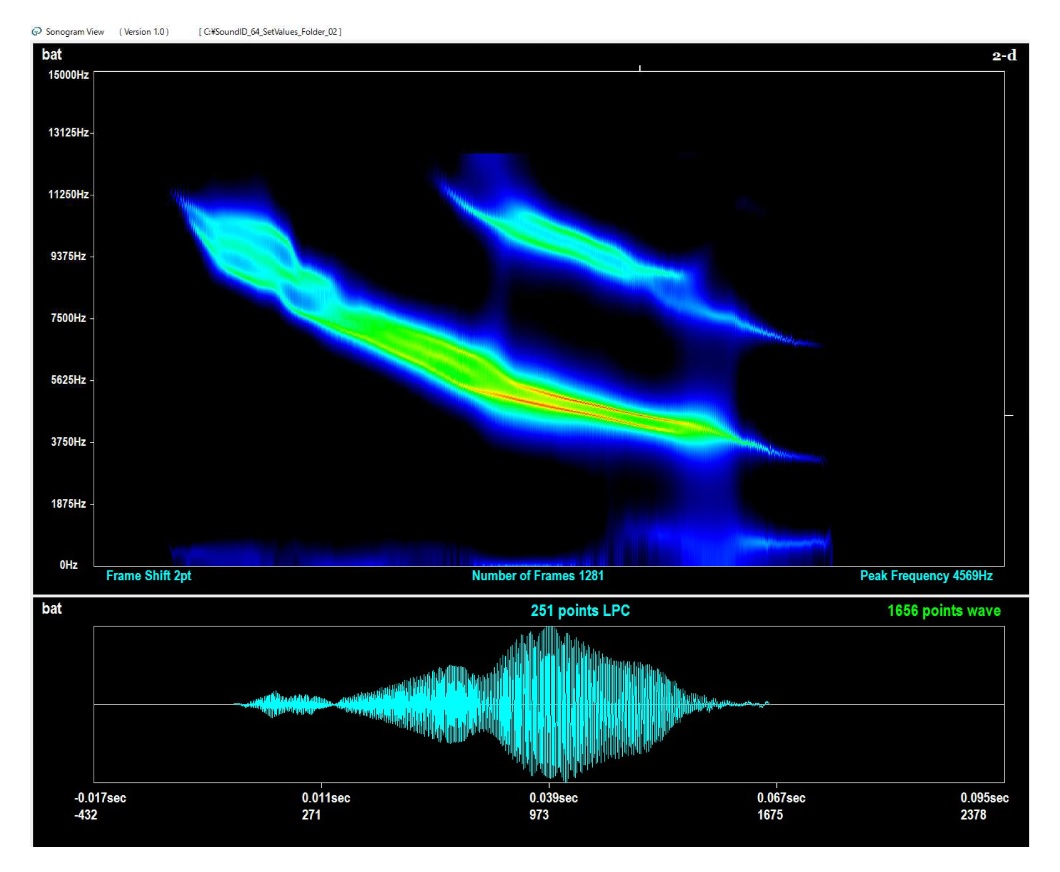Click the 0.039sec time axis label
Image resolution: width=1060 pixels, height=872 pixels.
pos(555,798)
